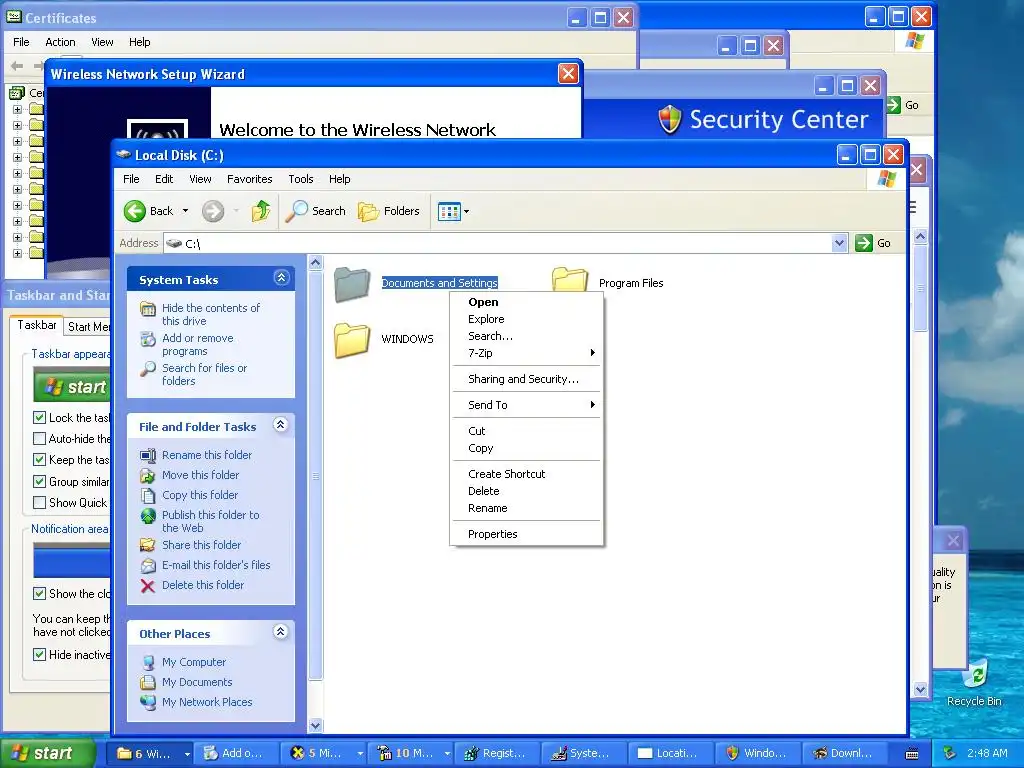
Task: Click the tasks pane scroll up arrow
Action: [x=315, y=263]
